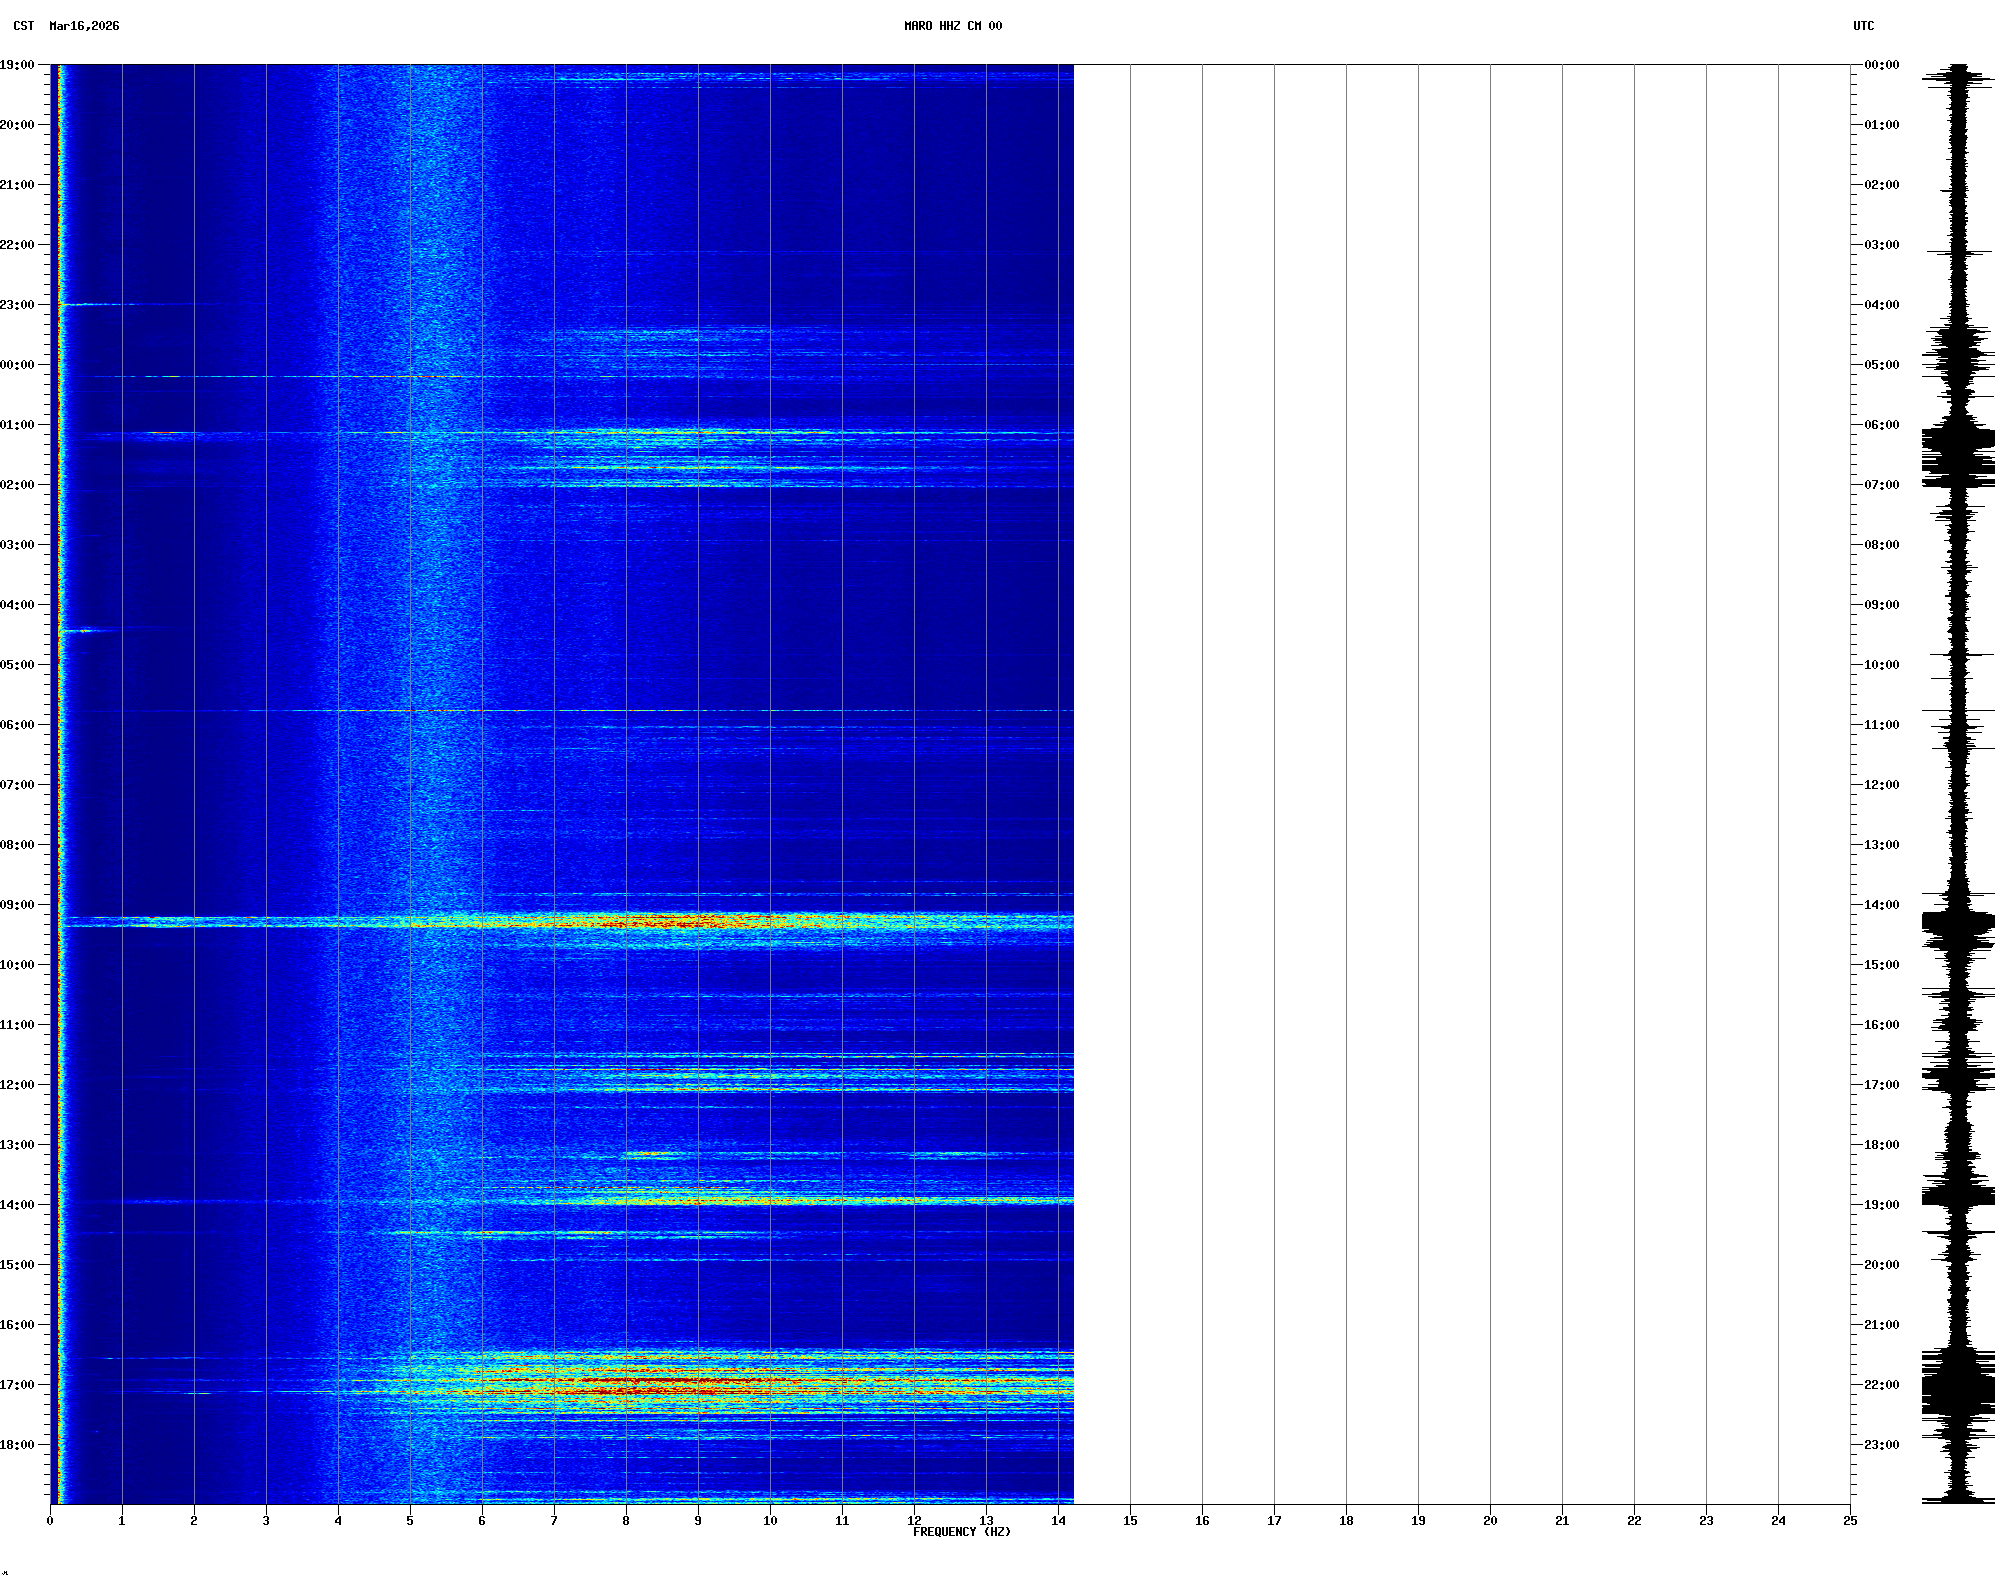Click the 17:00 CST time tick label
Image resolution: width=2002 pixels, height=1584 pixels.
coord(17,1385)
